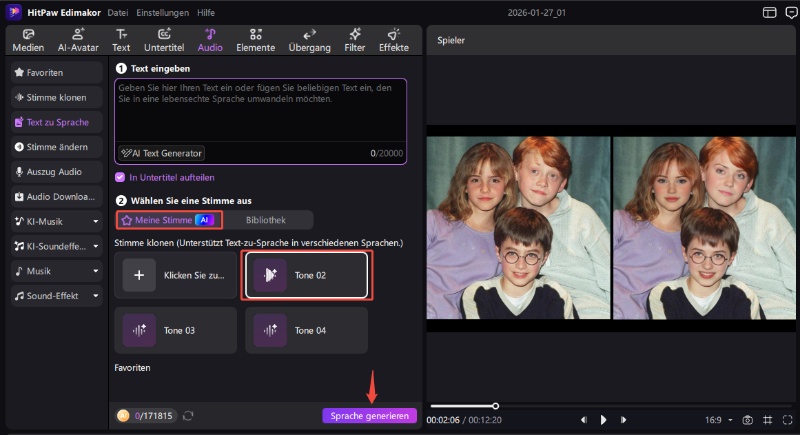
Task: Click the plus icon to add voice
Action: coord(139,275)
